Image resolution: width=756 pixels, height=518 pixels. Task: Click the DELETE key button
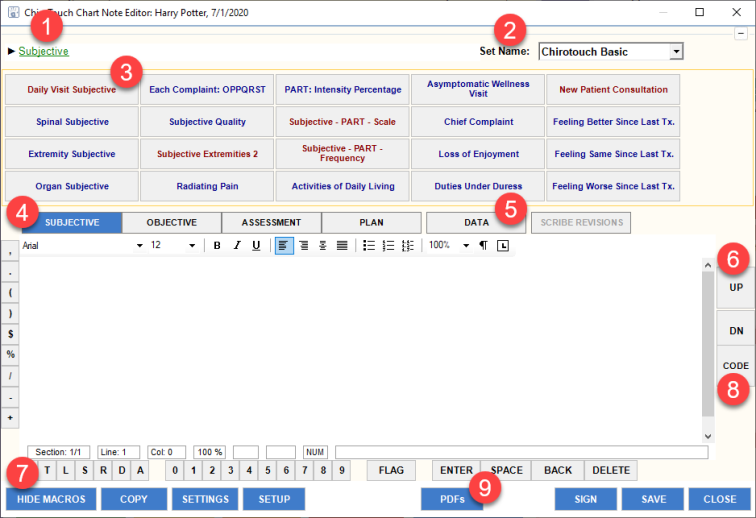pyautogui.click(x=611, y=470)
